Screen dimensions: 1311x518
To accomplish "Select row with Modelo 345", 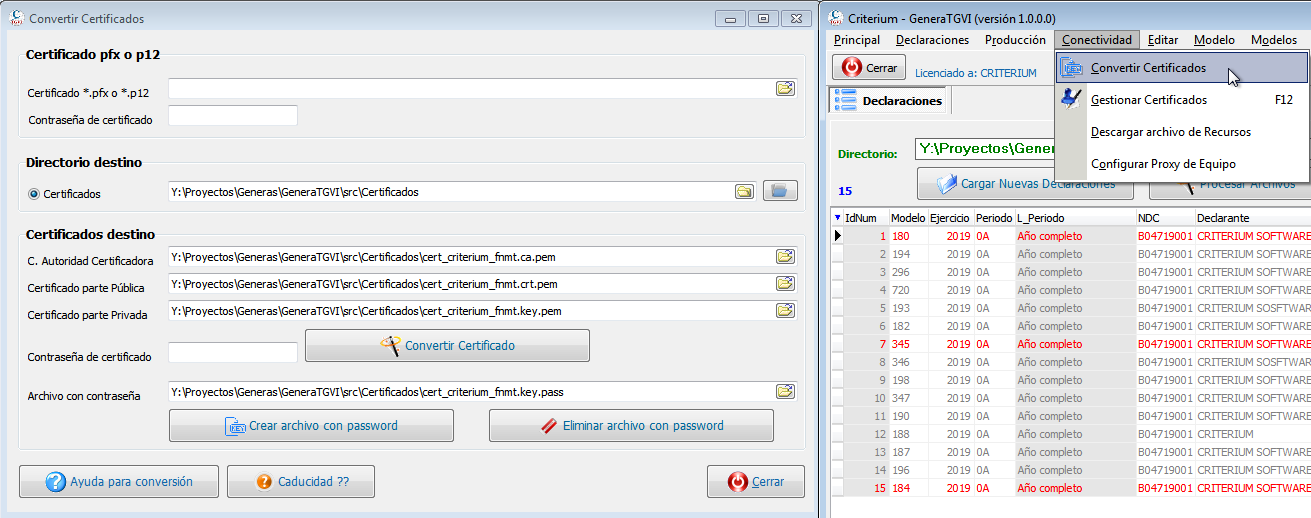I will pos(1071,344).
